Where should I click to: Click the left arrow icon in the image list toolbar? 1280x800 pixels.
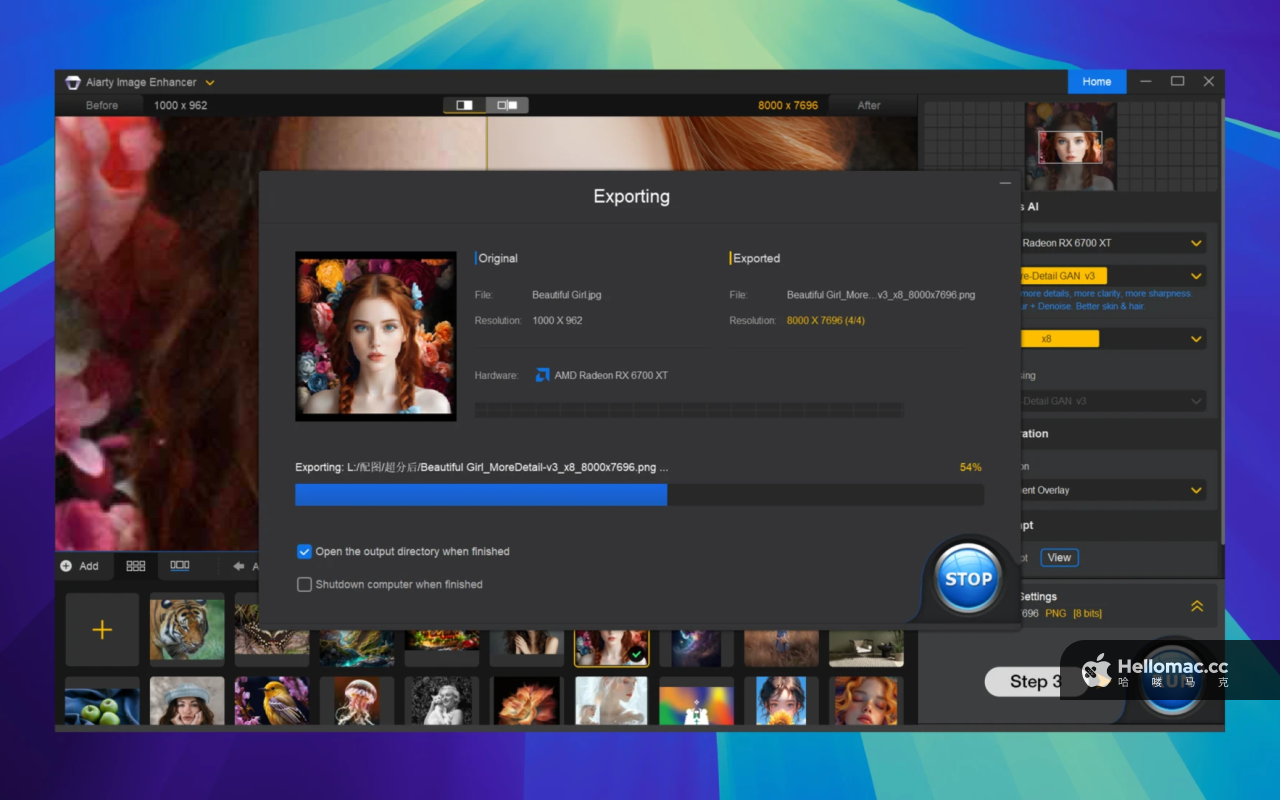click(239, 566)
